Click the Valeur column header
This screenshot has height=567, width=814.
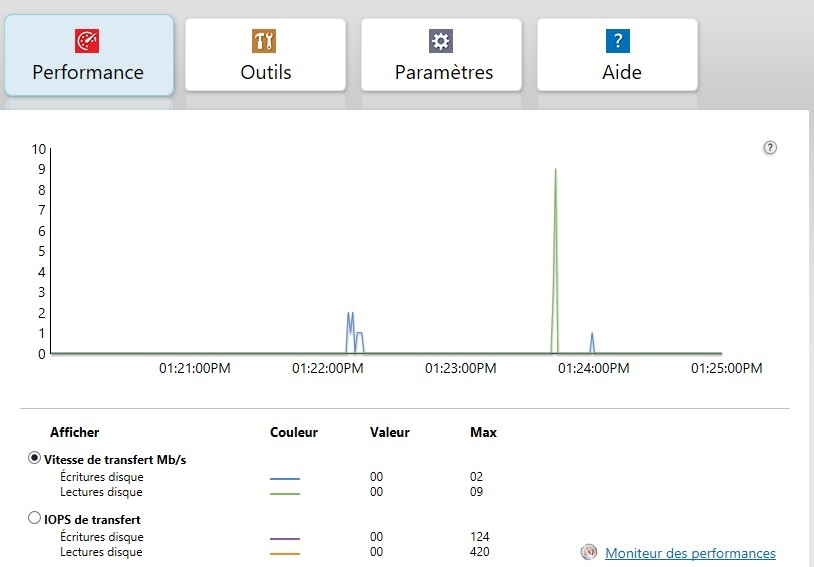[390, 433]
